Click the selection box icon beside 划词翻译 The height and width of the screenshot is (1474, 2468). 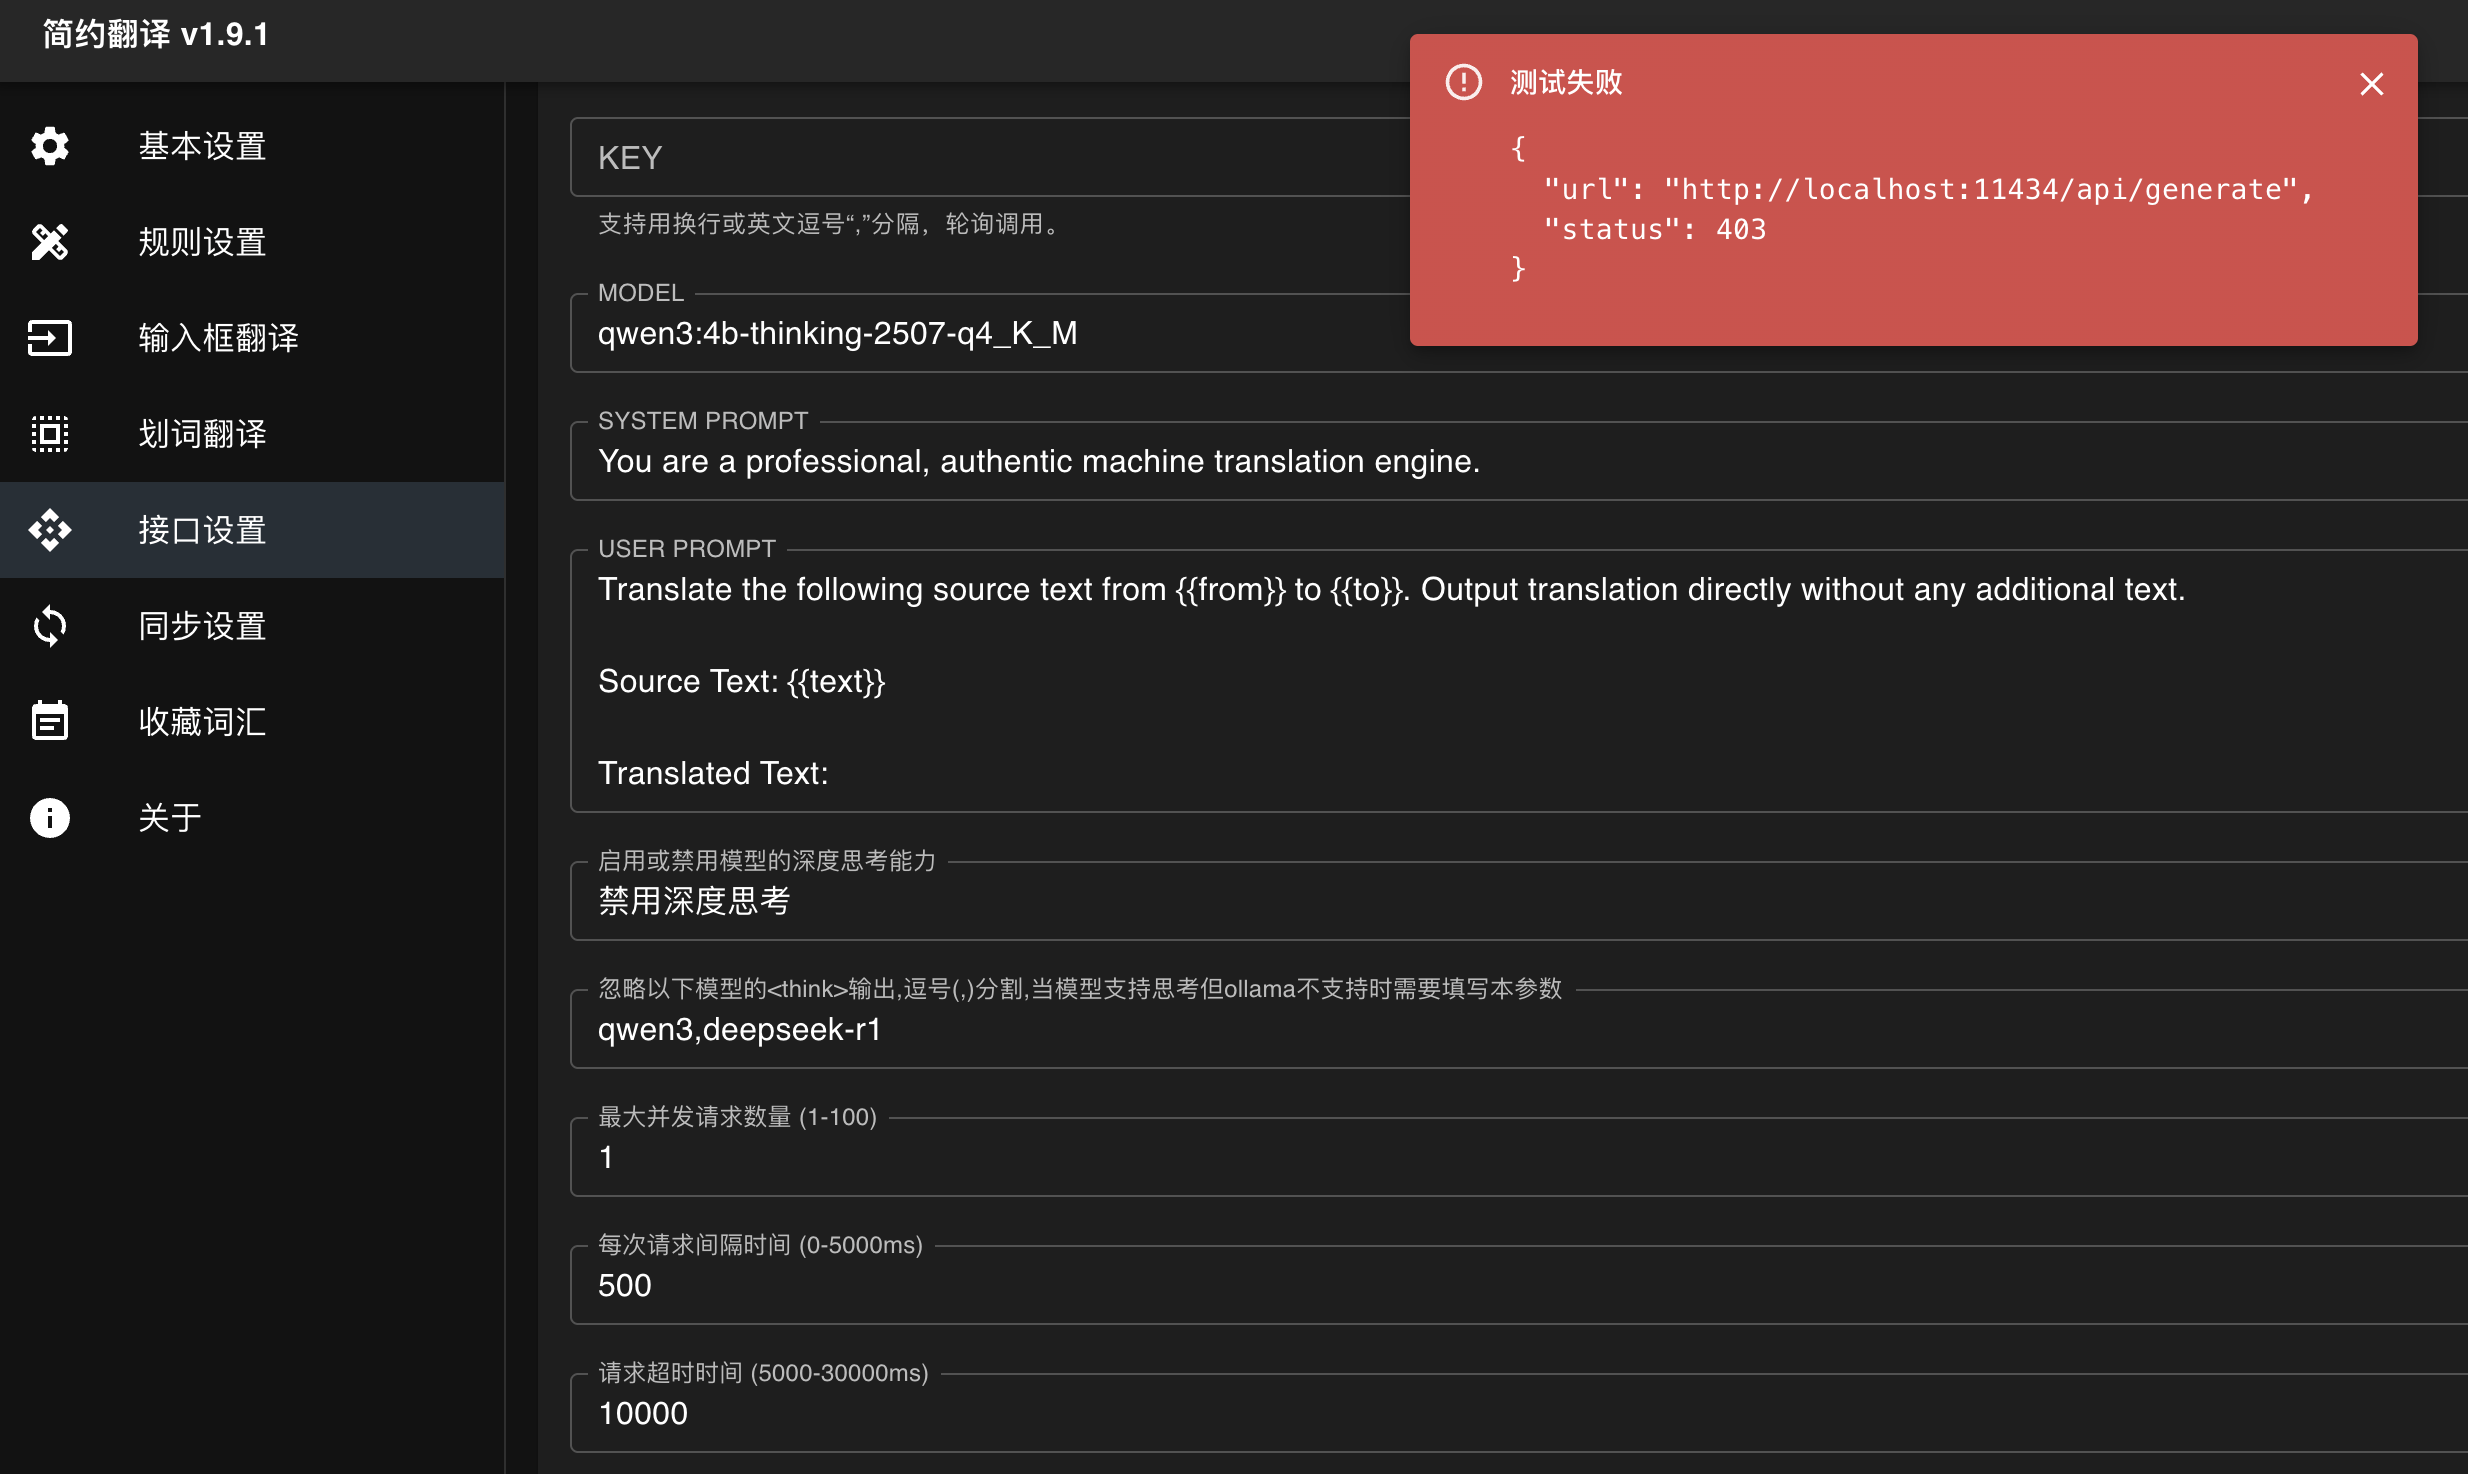pos(50,434)
